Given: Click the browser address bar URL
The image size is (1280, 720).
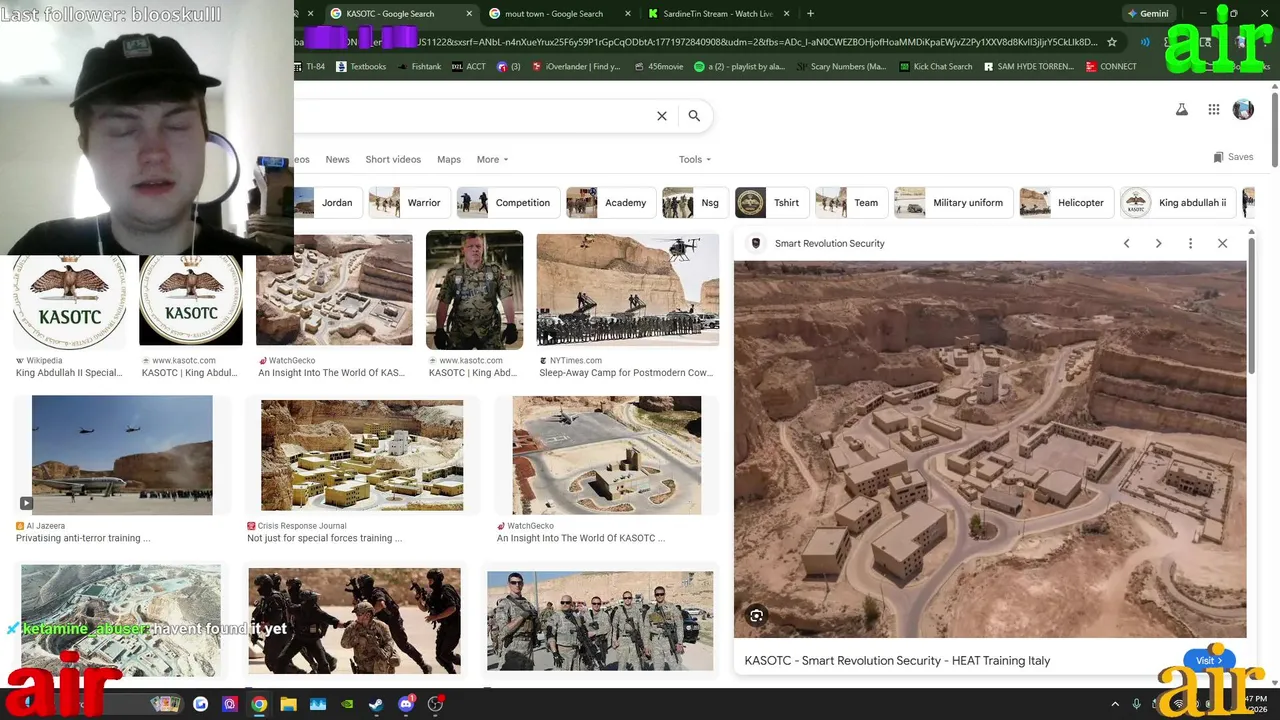Looking at the screenshot, I should (700, 42).
